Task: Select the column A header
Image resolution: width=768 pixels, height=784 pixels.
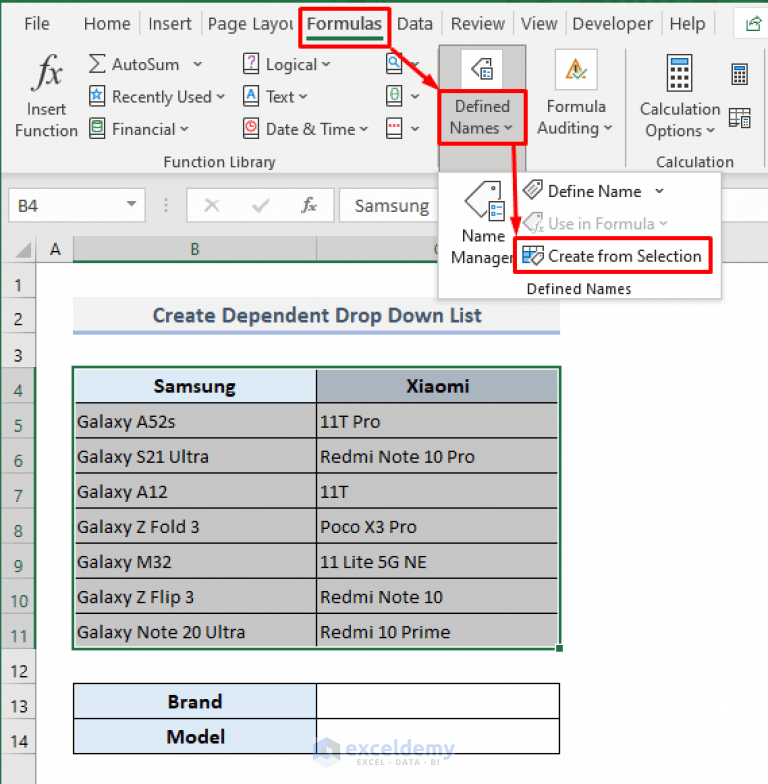Action: (x=55, y=249)
